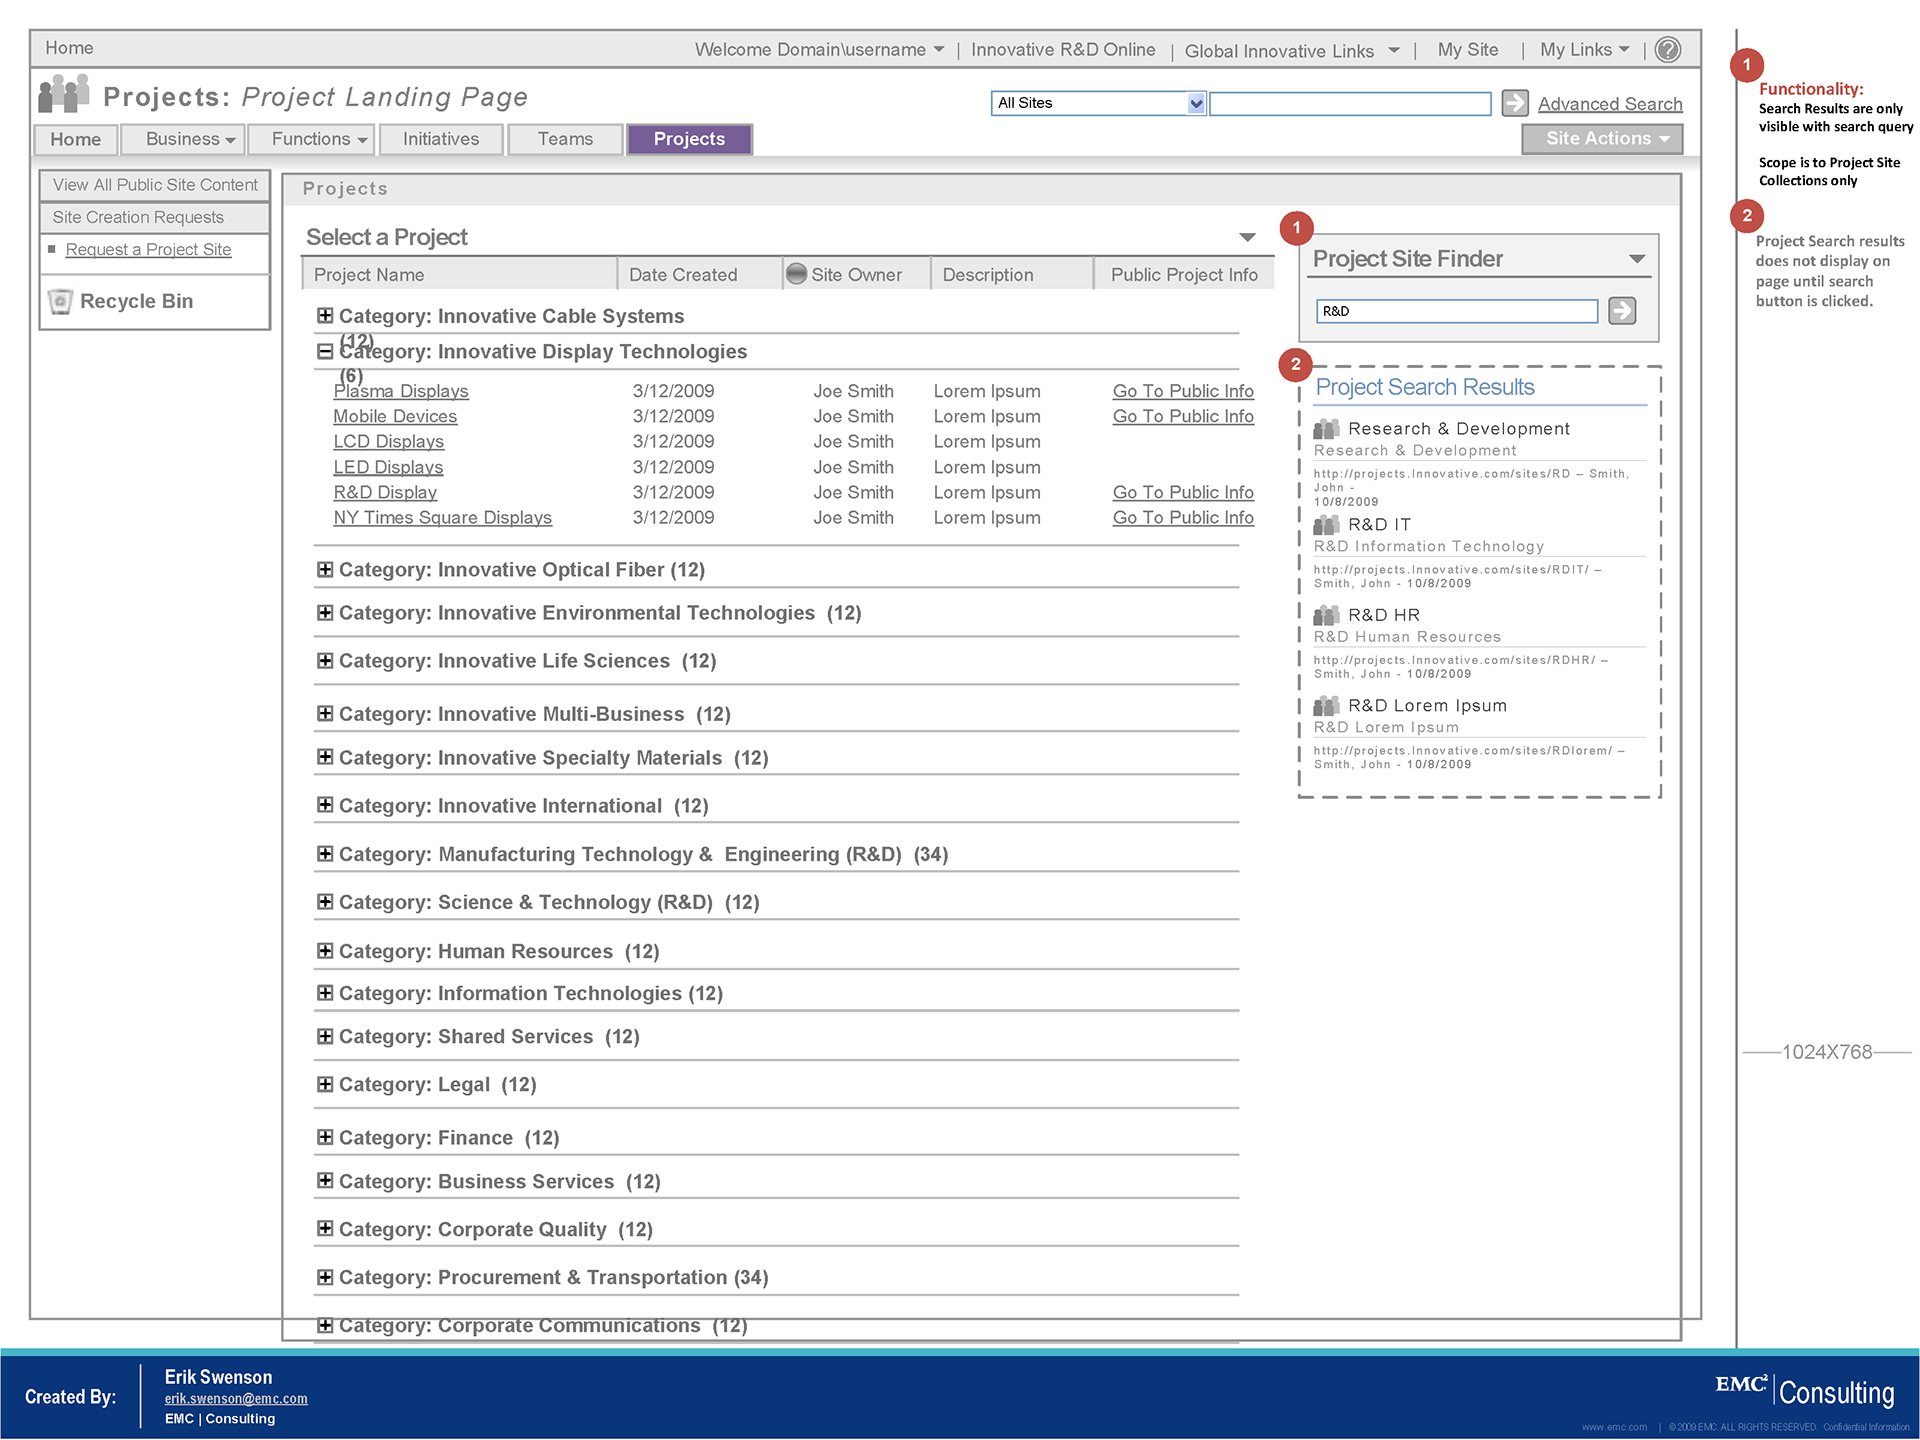Click the top search go arrow button

(1515, 103)
